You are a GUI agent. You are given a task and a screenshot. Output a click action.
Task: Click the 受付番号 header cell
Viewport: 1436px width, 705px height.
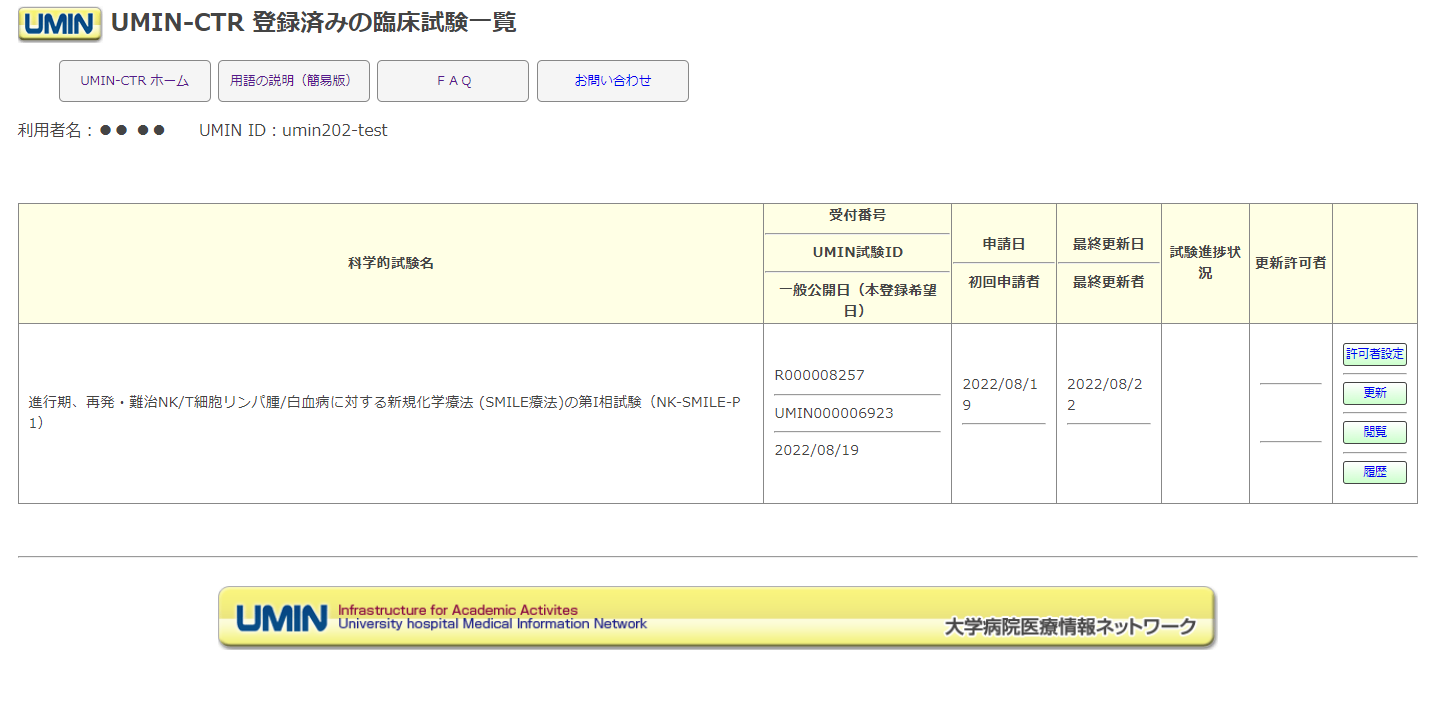tap(857, 216)
